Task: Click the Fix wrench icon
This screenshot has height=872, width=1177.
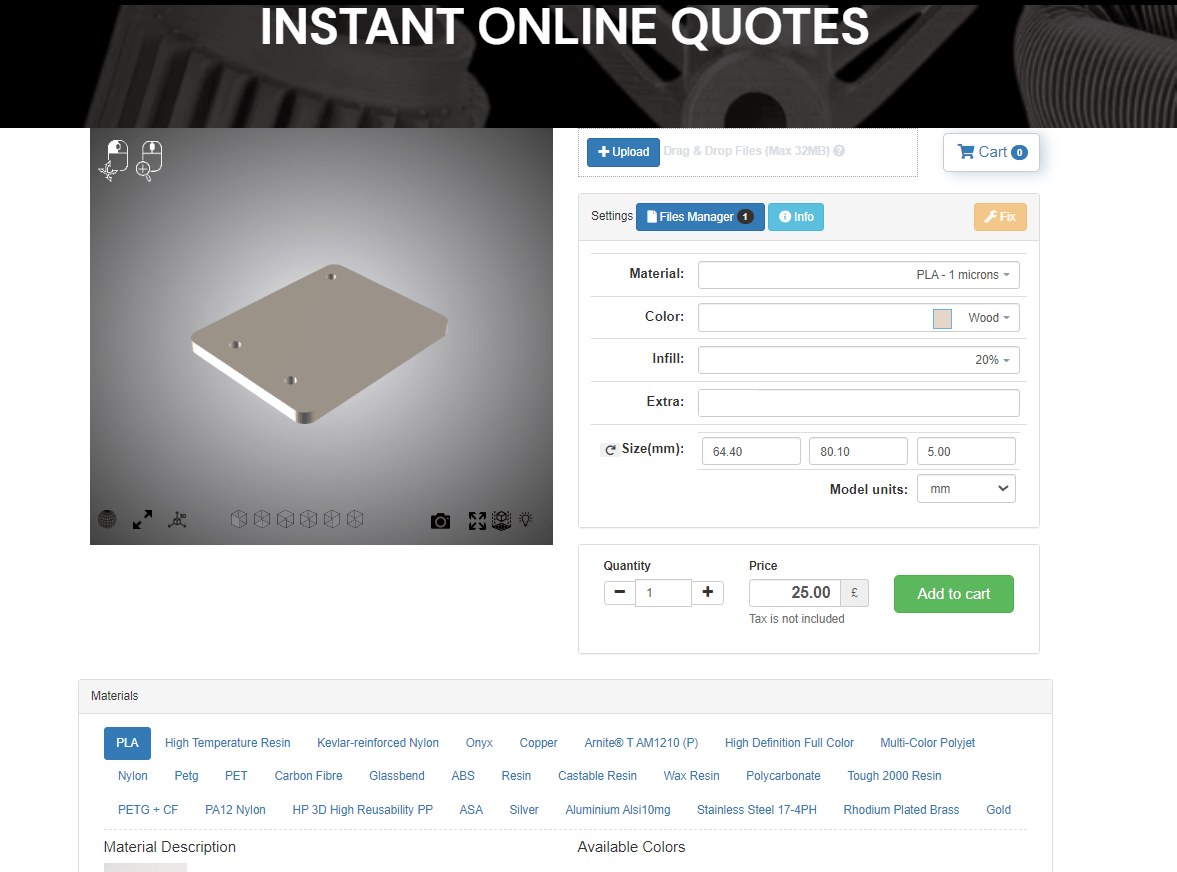Action: [999, 216]
